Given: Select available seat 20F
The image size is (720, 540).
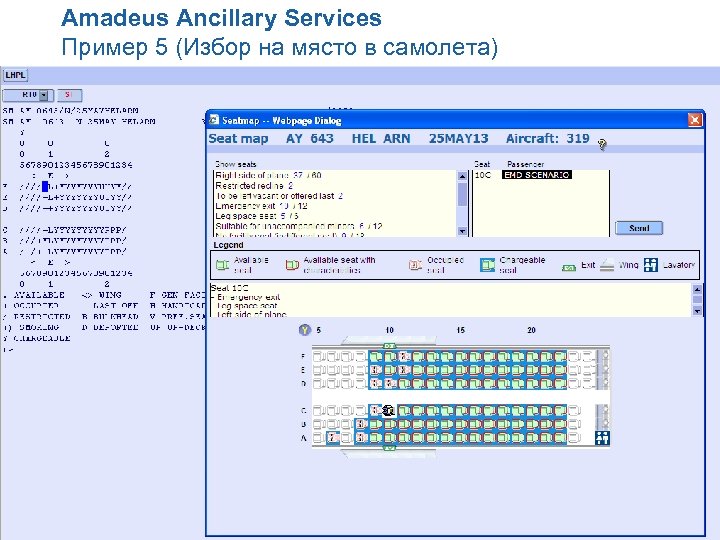Looking at the screenshot, I should coord(532,357).
